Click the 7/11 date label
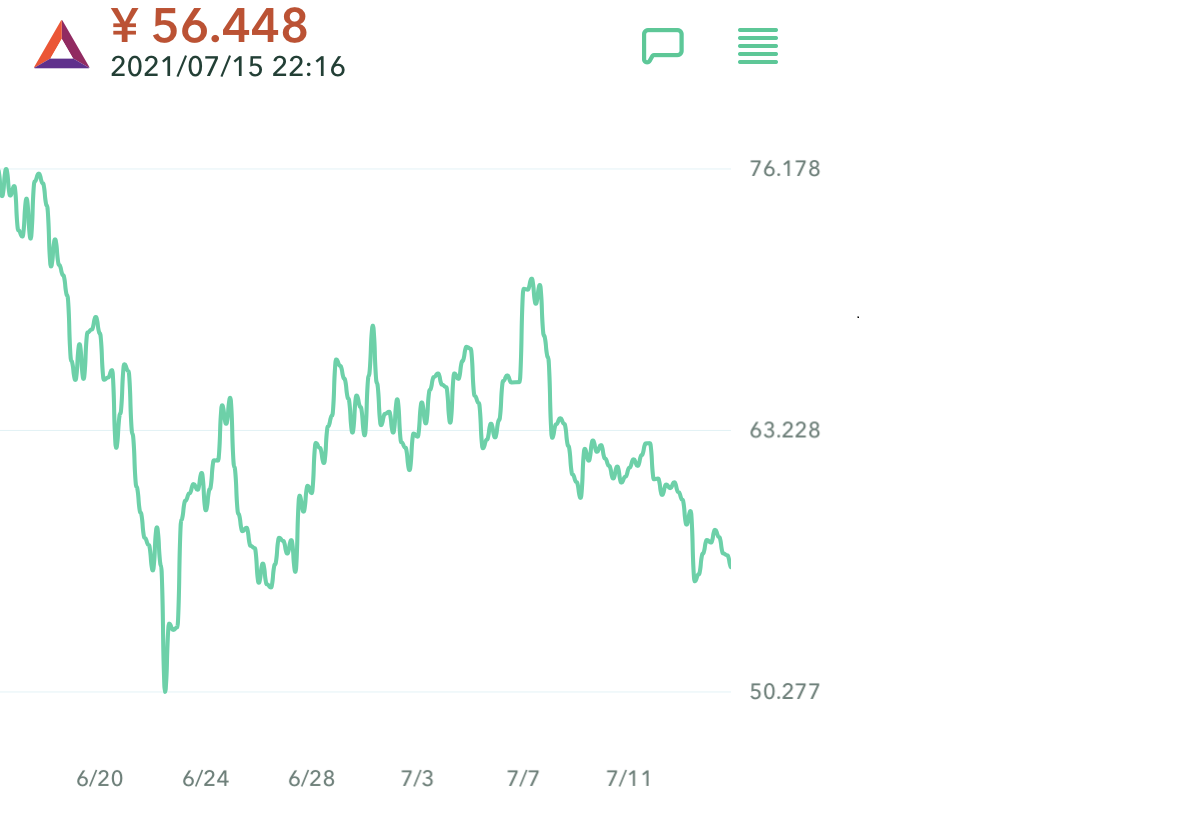1200x826 pixels. 628,779
